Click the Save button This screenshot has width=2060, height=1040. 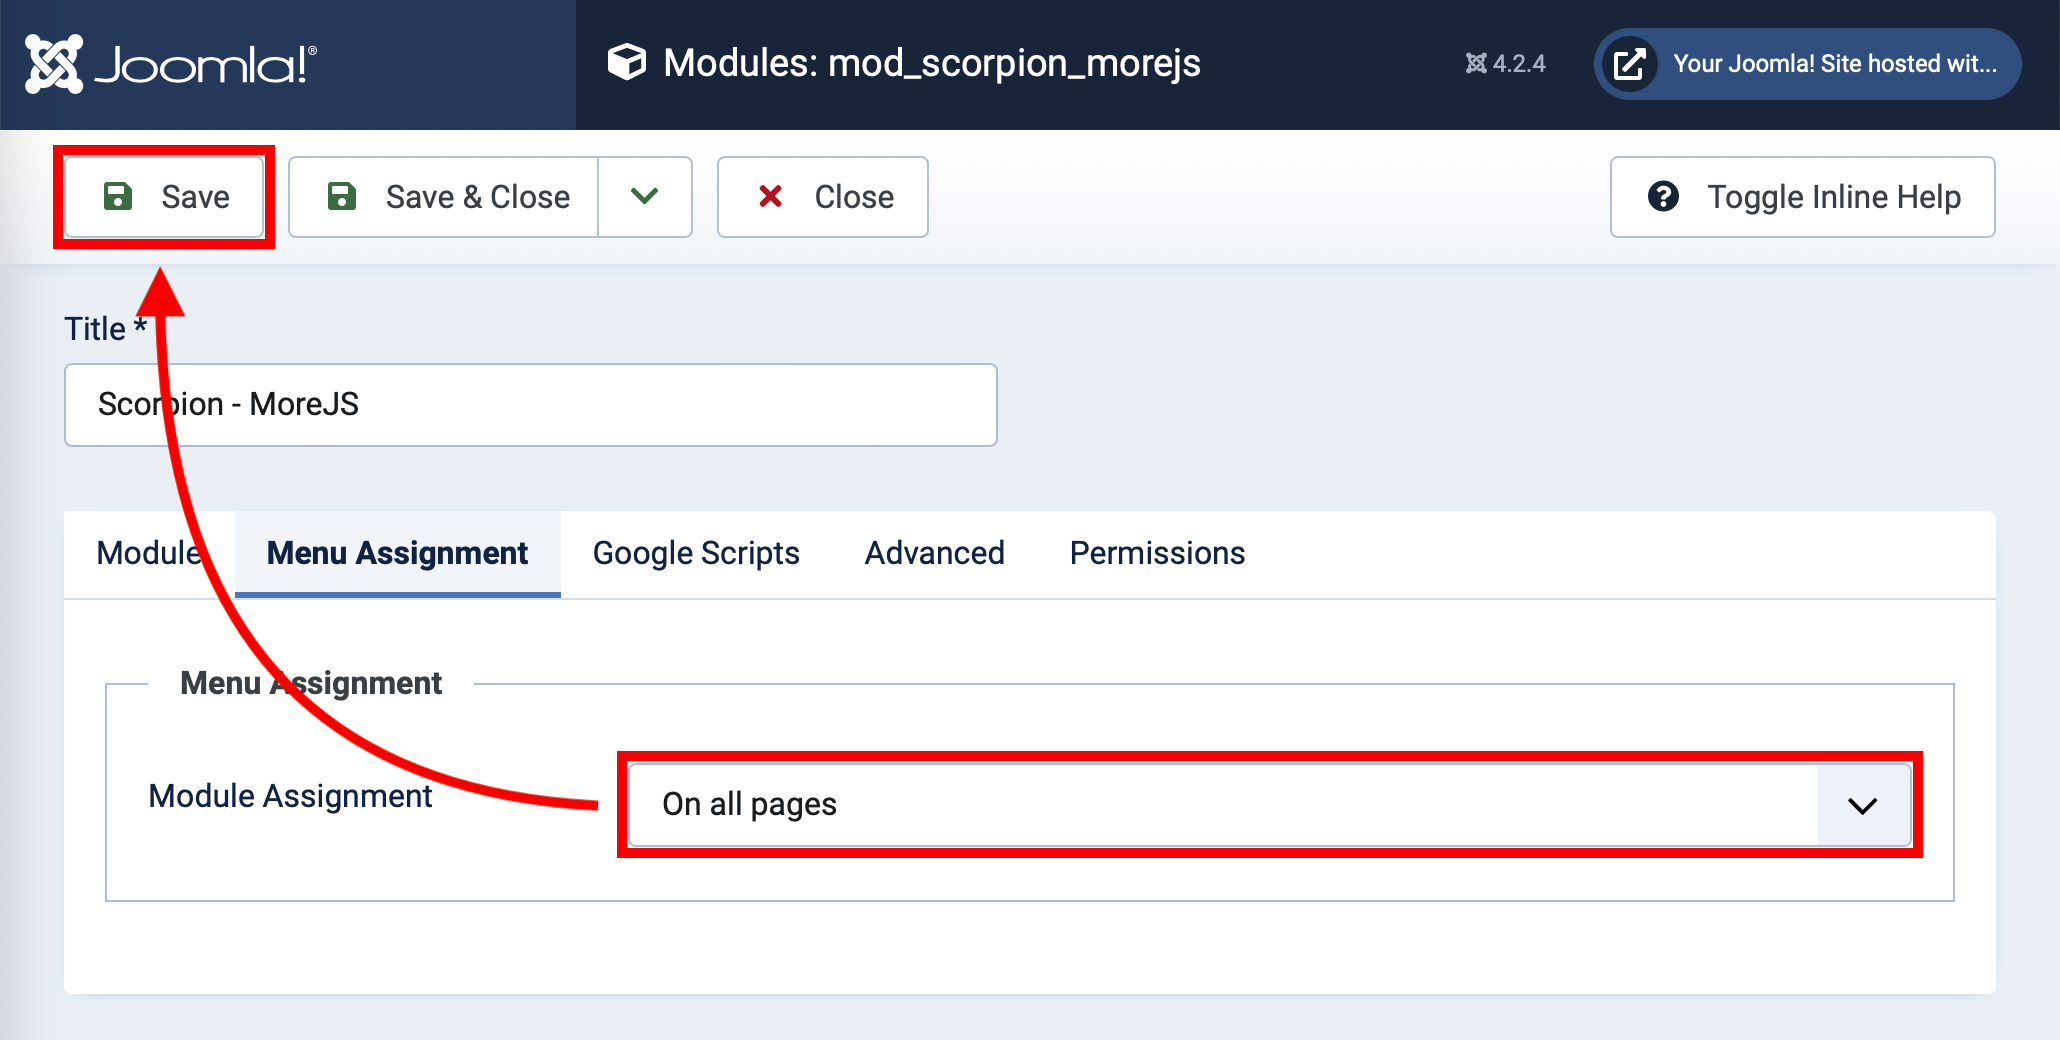click(164, 197)
